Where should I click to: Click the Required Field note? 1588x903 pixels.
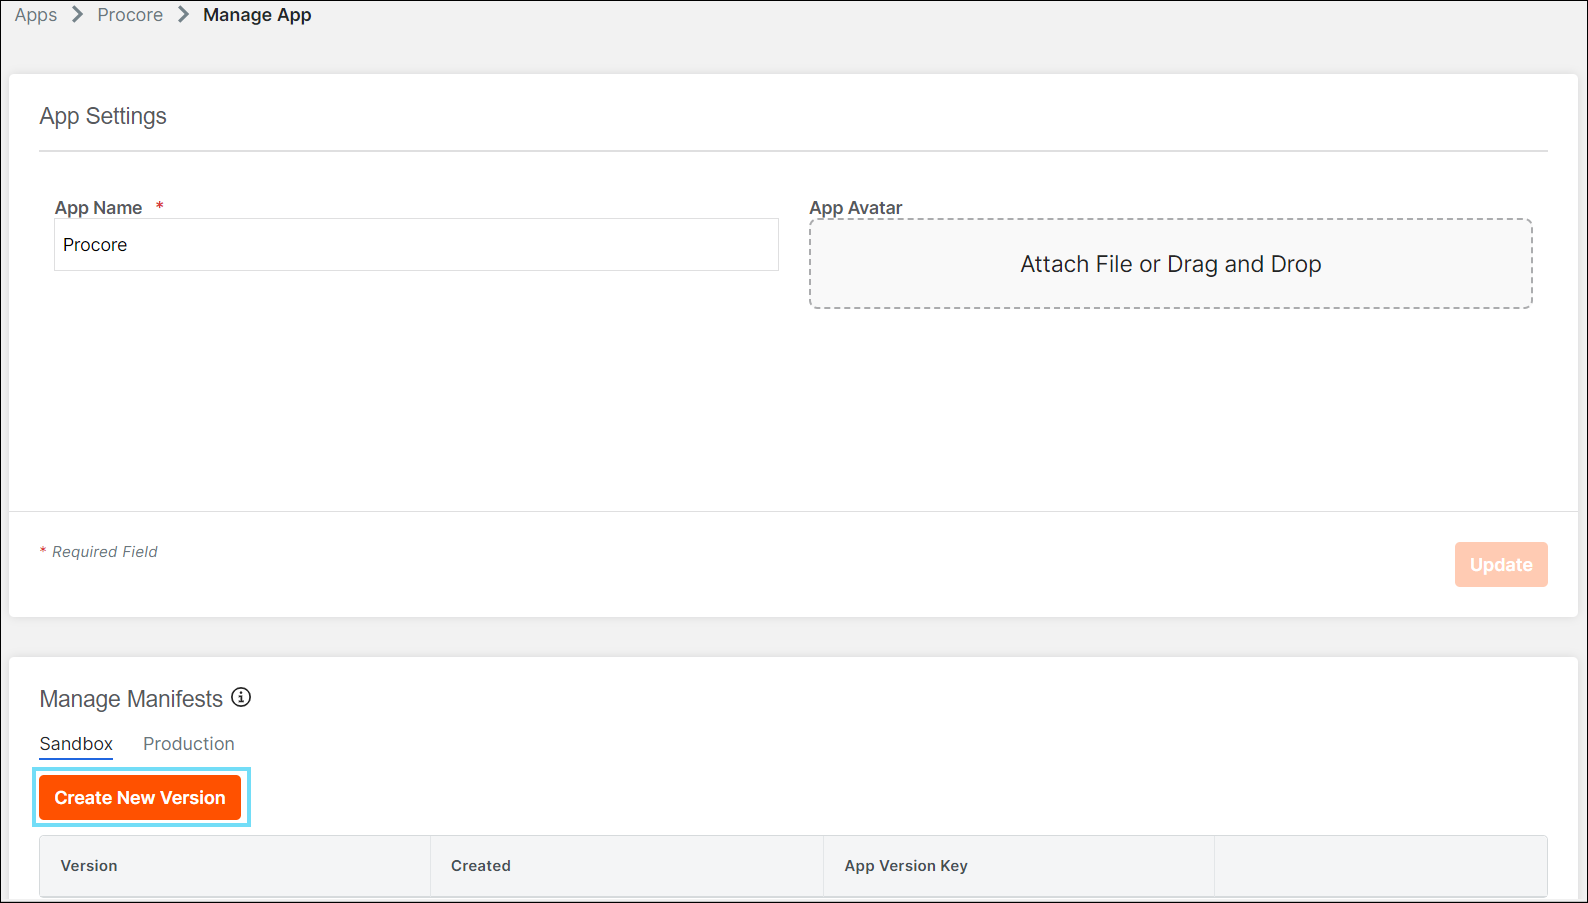coord(104,552)
